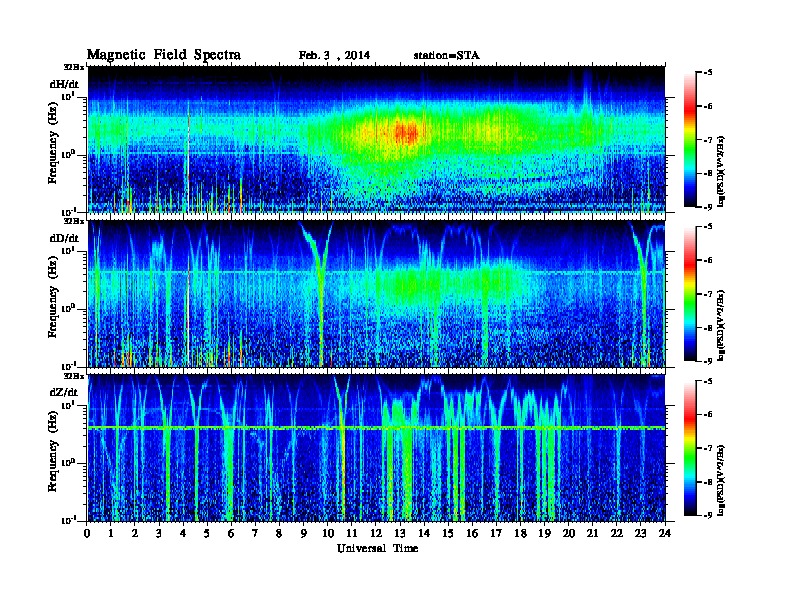The width and height of the screenshot is (792, 612).
Task: Click the "23" hour tick label
Action: (x=640, y=533)
